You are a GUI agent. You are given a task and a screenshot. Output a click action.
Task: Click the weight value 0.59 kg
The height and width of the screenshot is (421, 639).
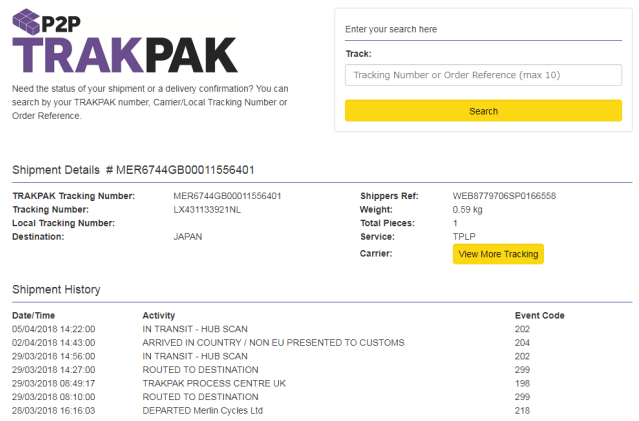tap(467, 210)
